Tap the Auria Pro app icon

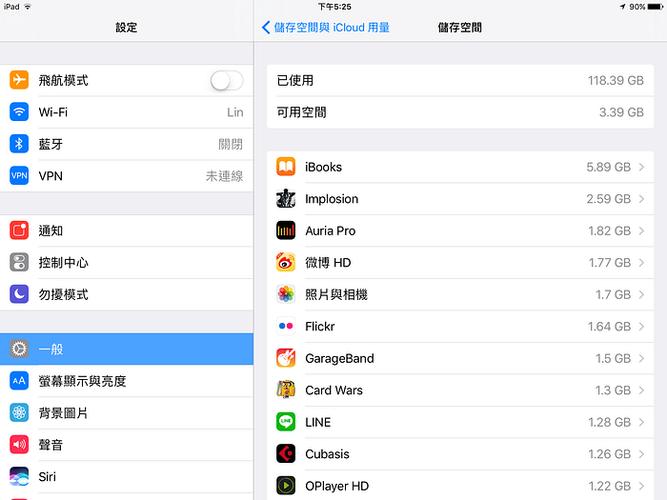[x=286, y=230]
